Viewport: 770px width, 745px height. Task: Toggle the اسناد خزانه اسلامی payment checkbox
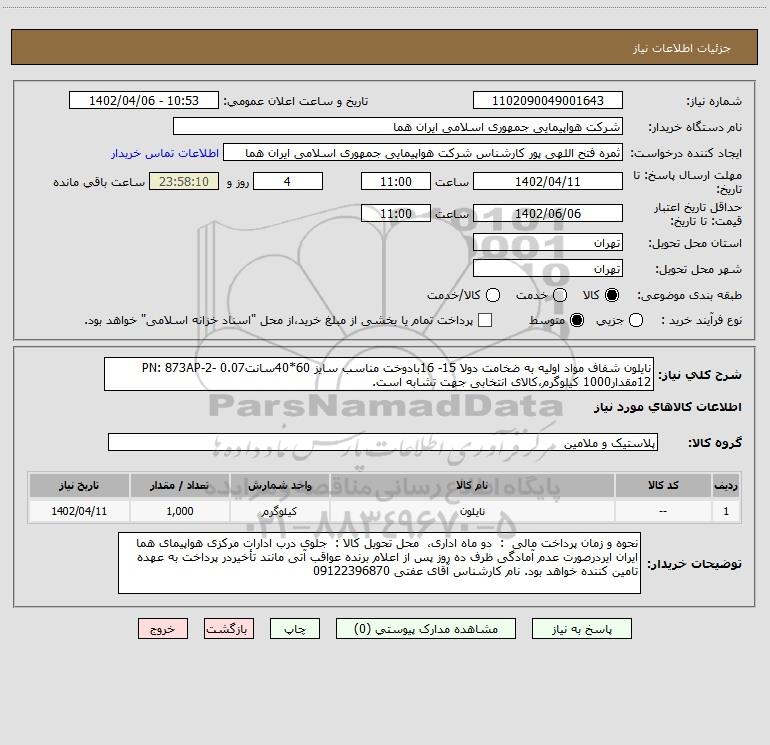click(x=485, y=320)
